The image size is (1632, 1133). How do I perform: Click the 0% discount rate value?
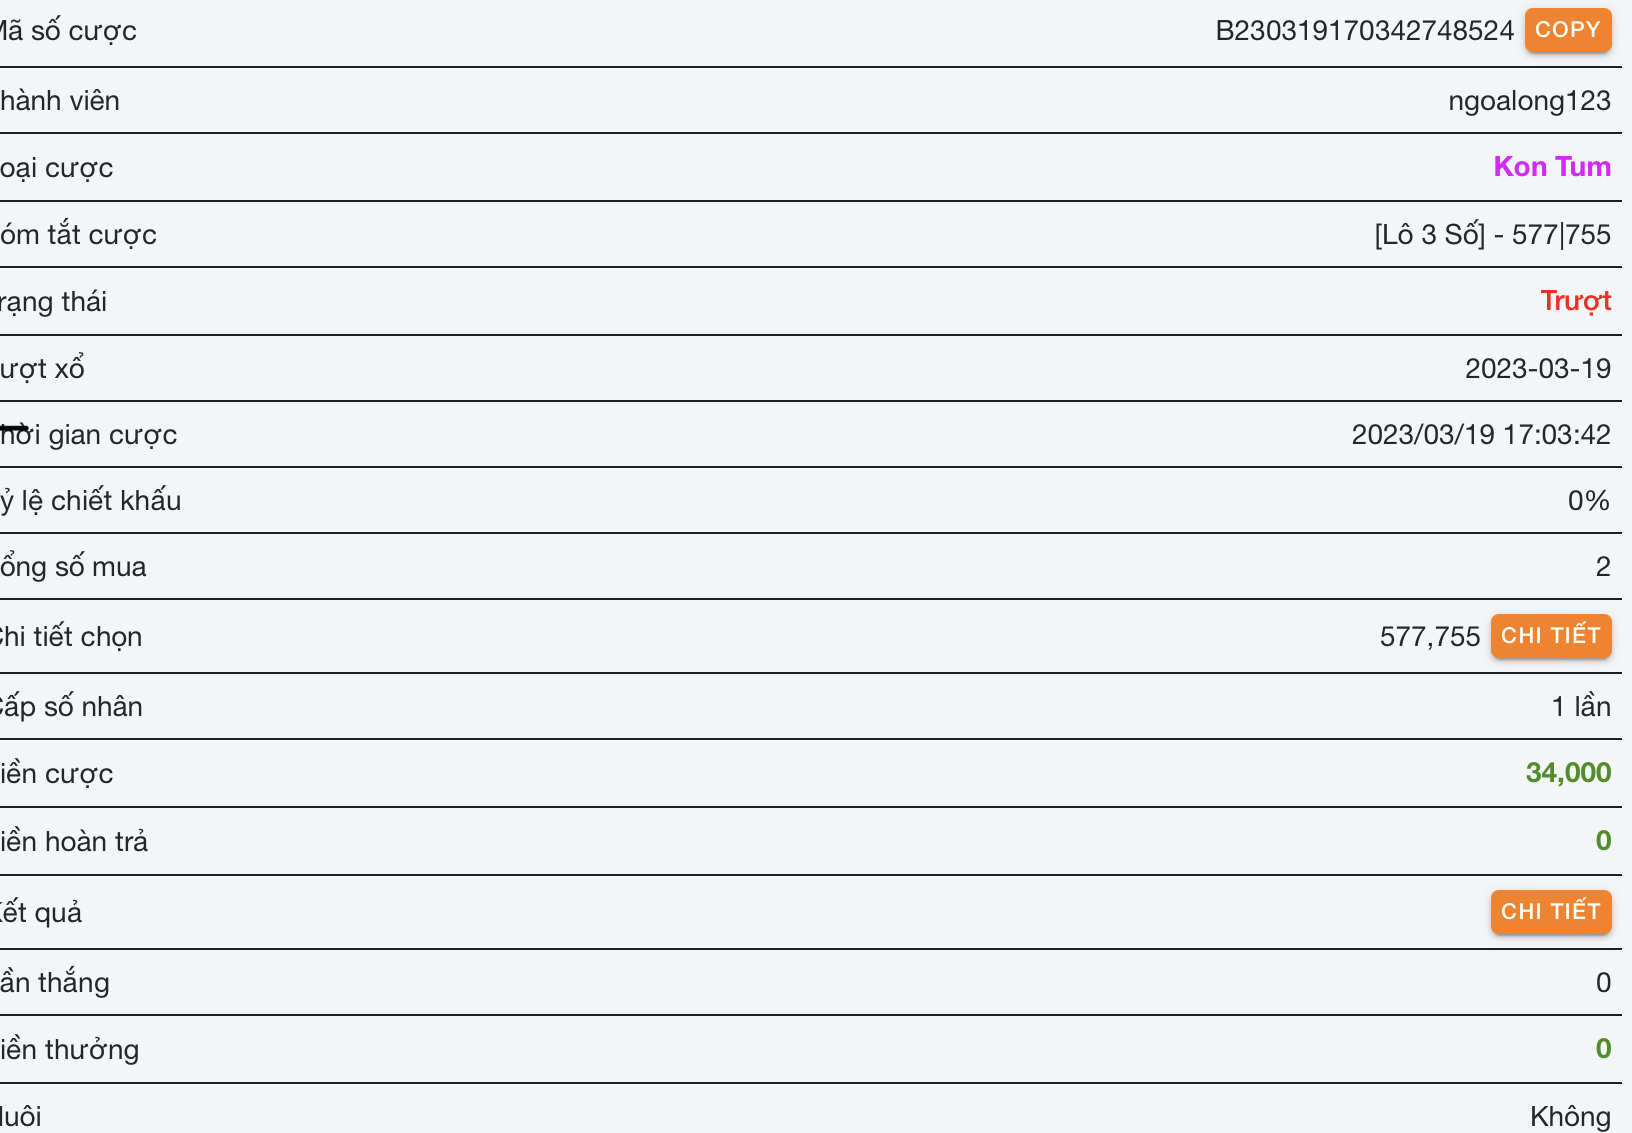pyautogui.click(x=1588, y=501)
